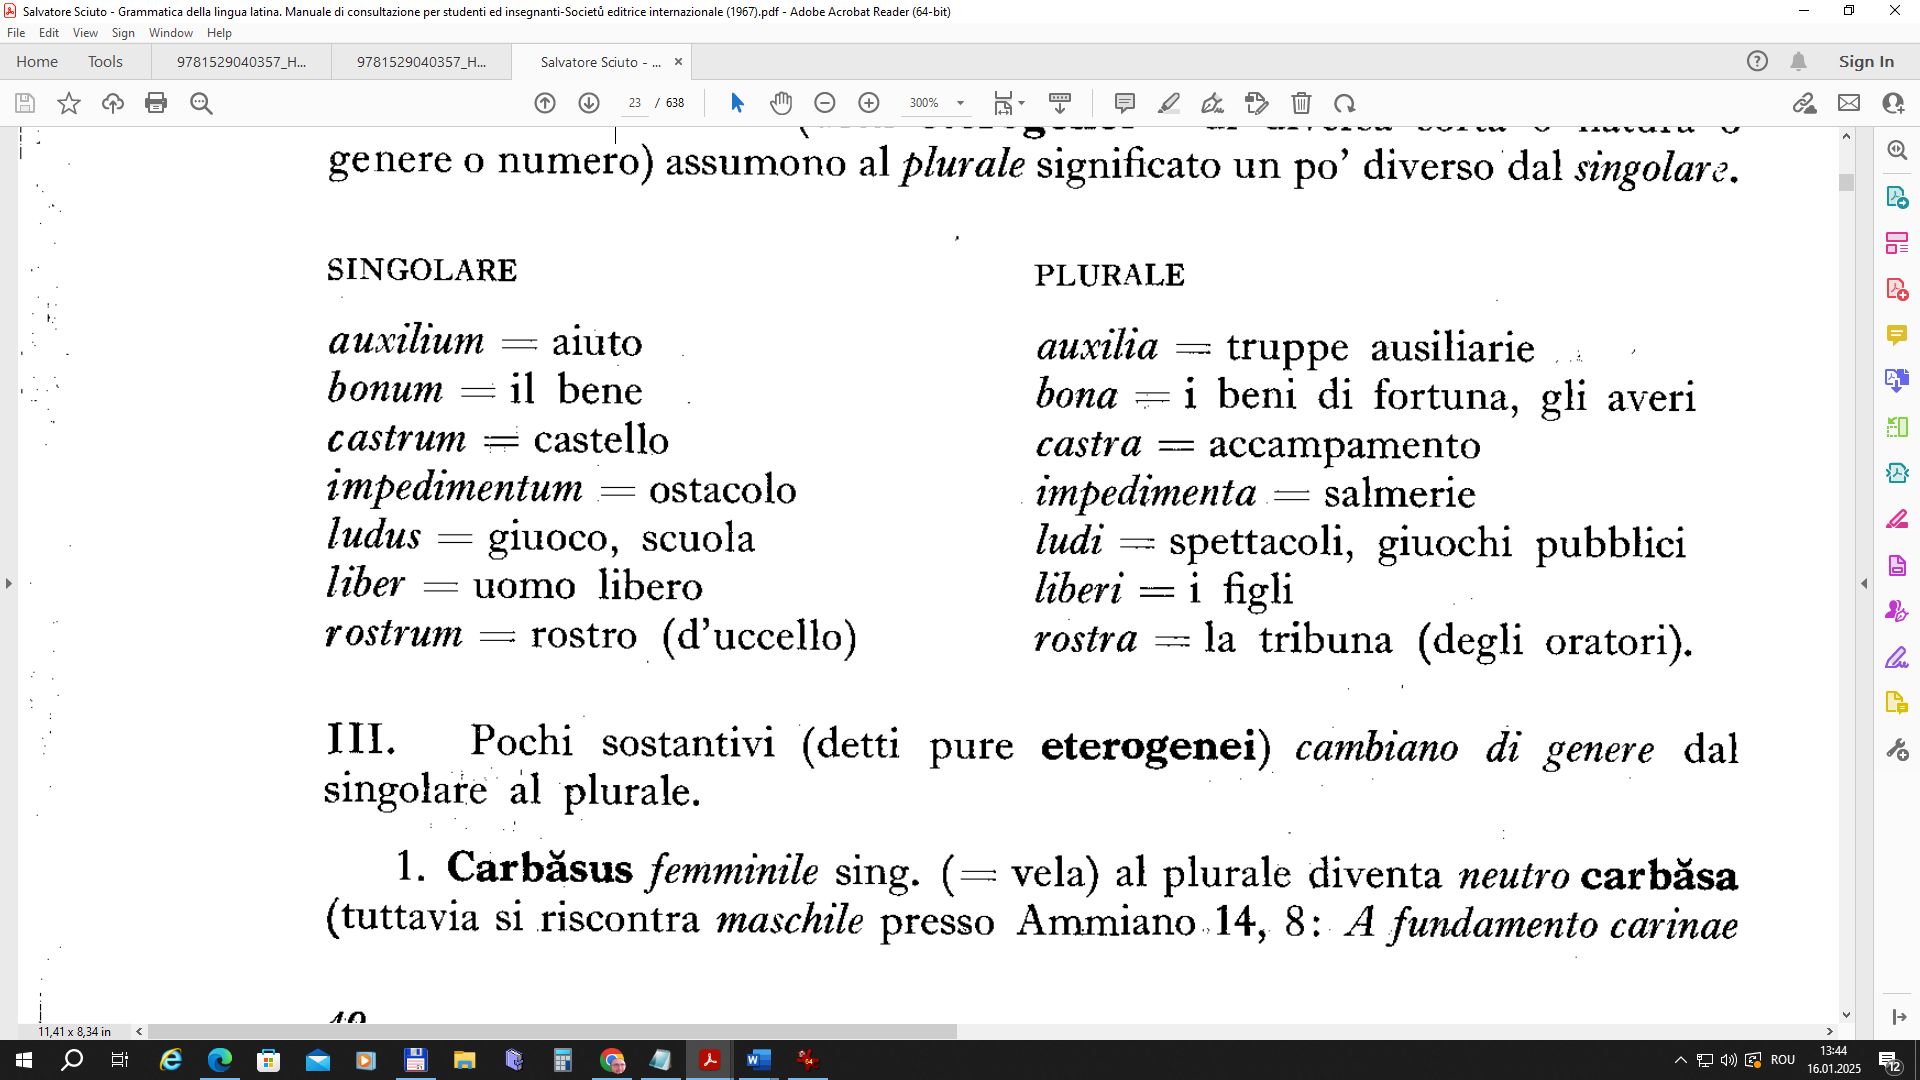
Task: Open the View menu
Action: [85, 33]
